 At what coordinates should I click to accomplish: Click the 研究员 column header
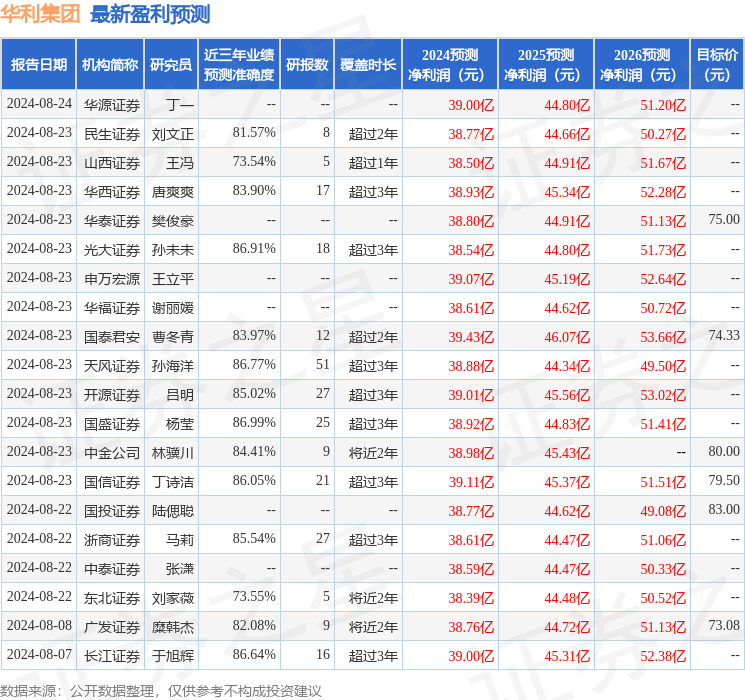tap(171, 65)
